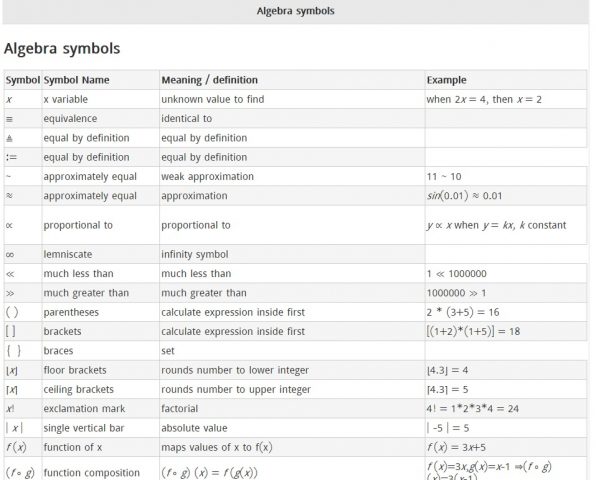Click the '≡' symbol cell
596x480 pixels.
[x=10, y=119]
